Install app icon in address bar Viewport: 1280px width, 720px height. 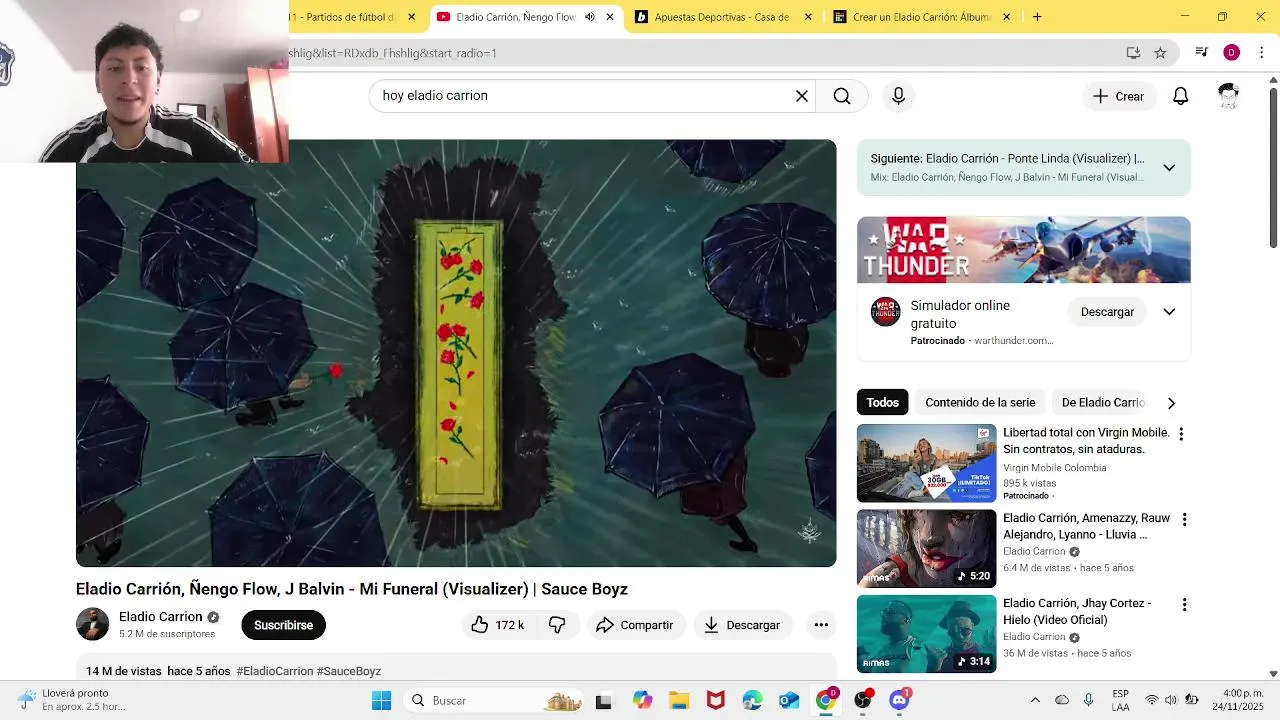[1133, 53]
